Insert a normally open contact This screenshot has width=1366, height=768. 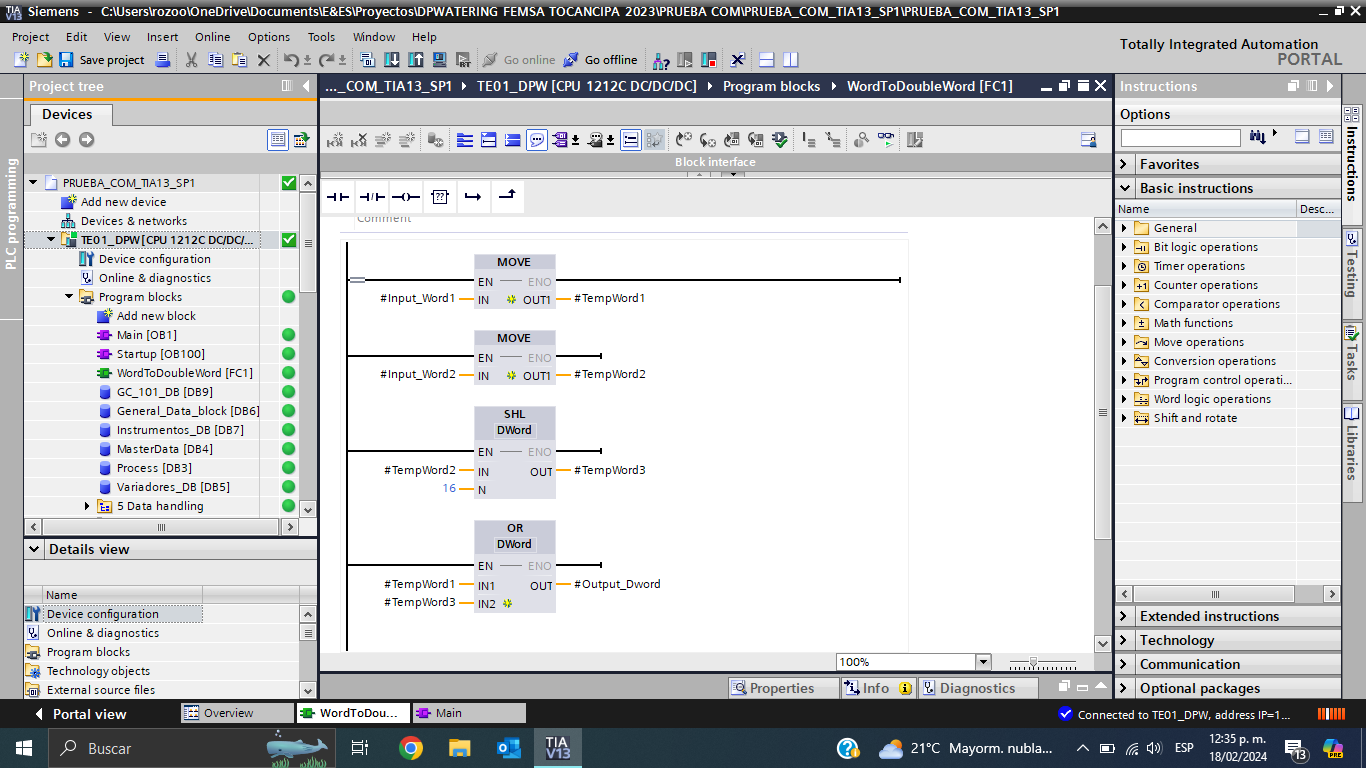pyautogui.click(x=338, y=197)
